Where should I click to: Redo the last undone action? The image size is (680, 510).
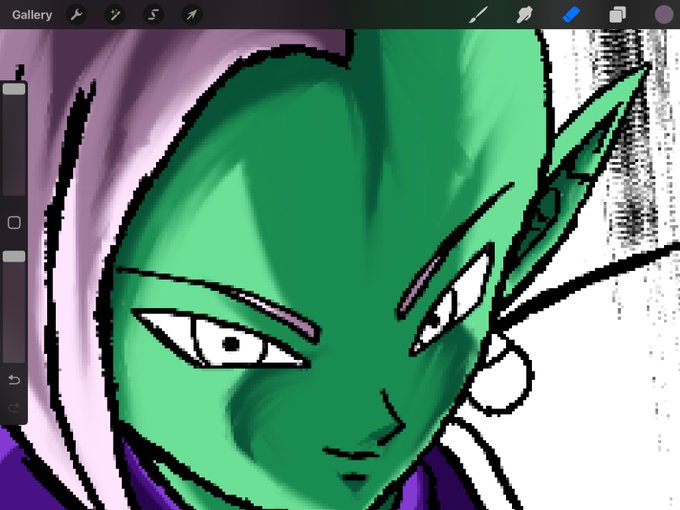point(14,407)
